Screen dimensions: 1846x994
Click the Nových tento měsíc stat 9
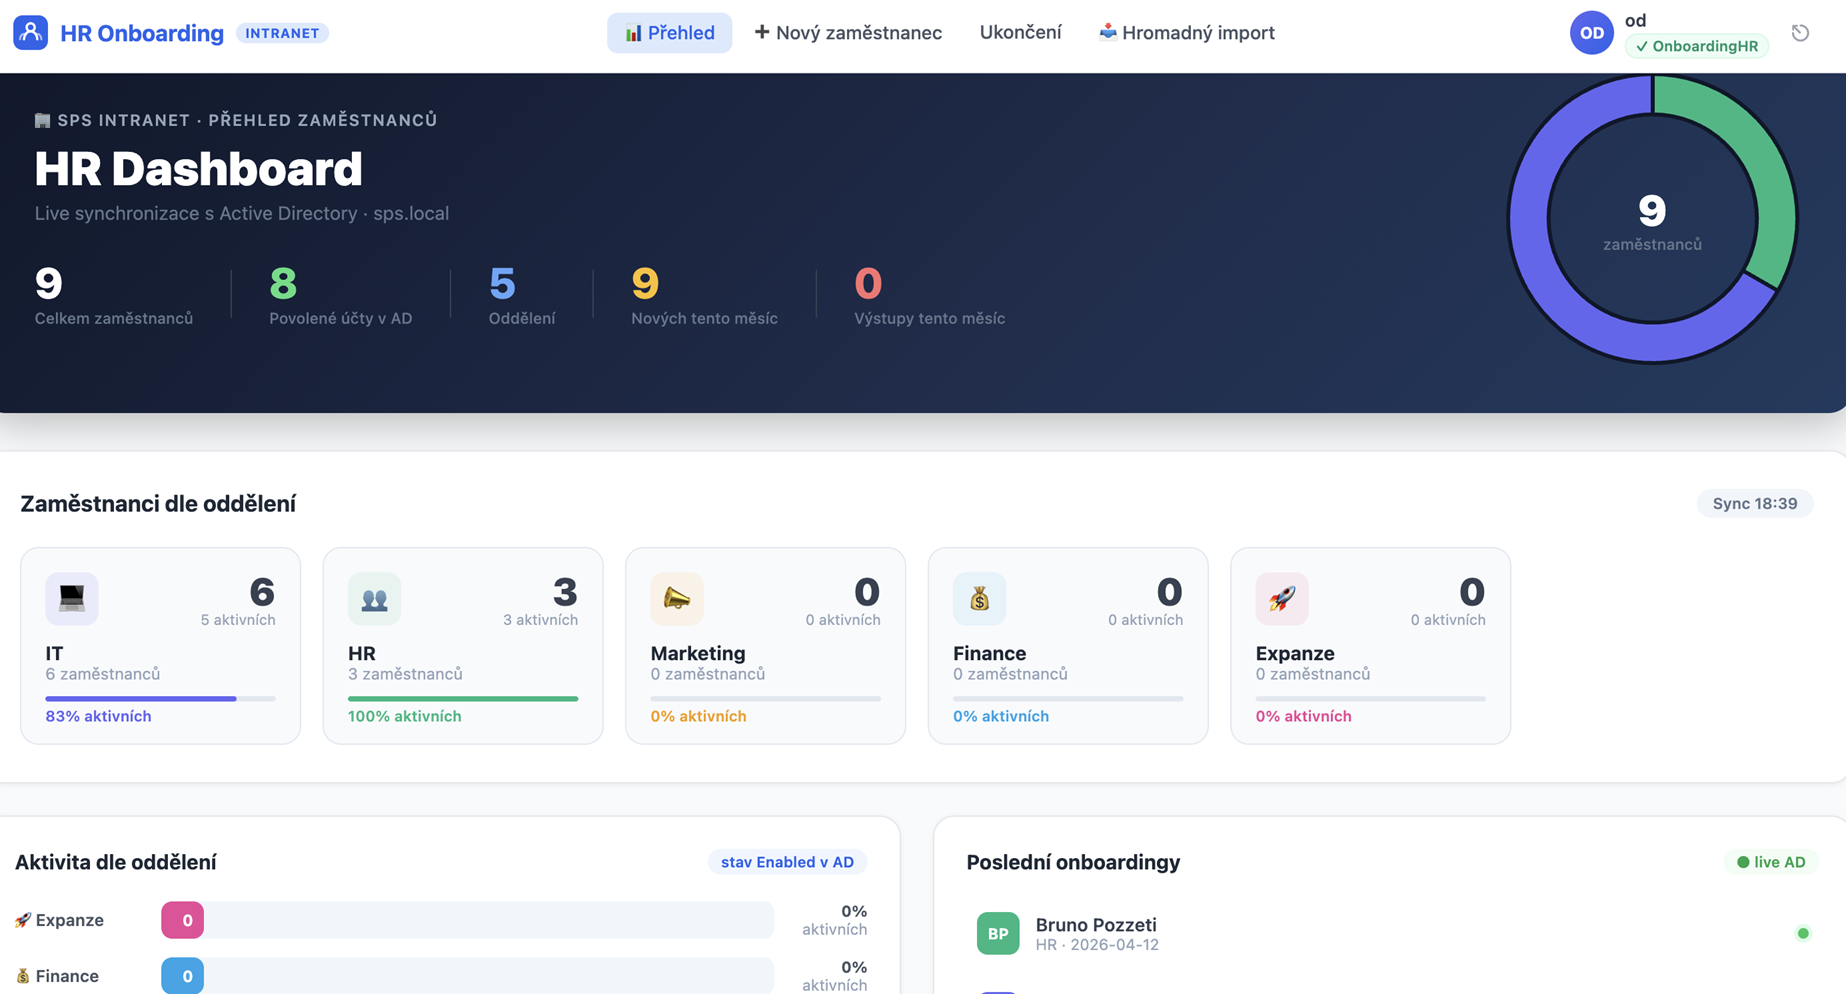pyautogui.click(x=704, y=295)
